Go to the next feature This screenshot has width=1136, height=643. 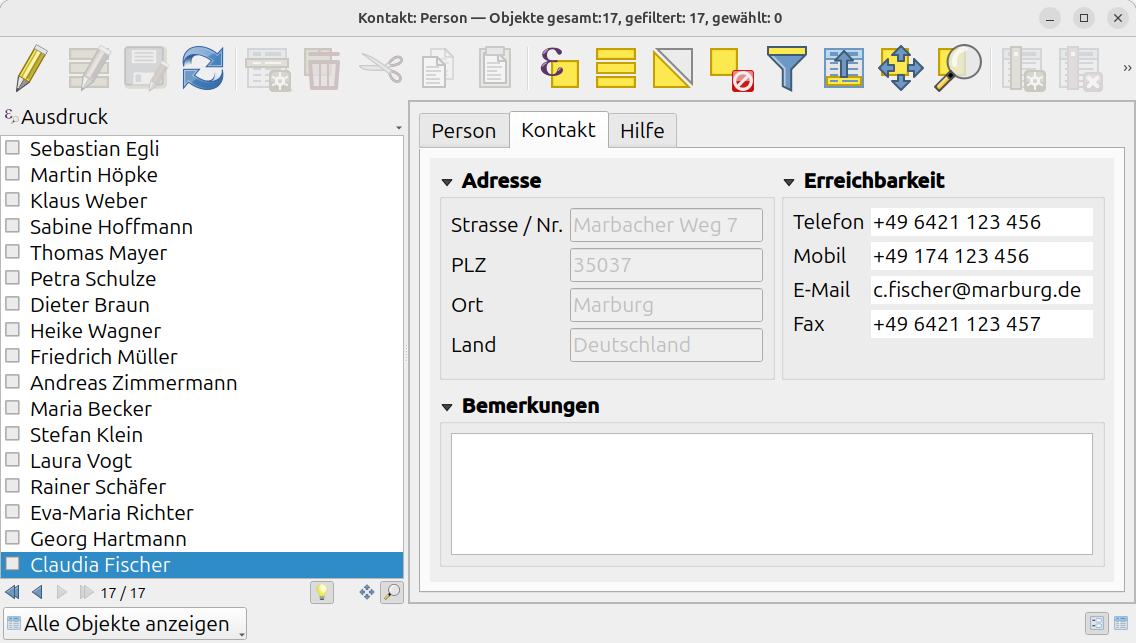click(x=62, y=592)
